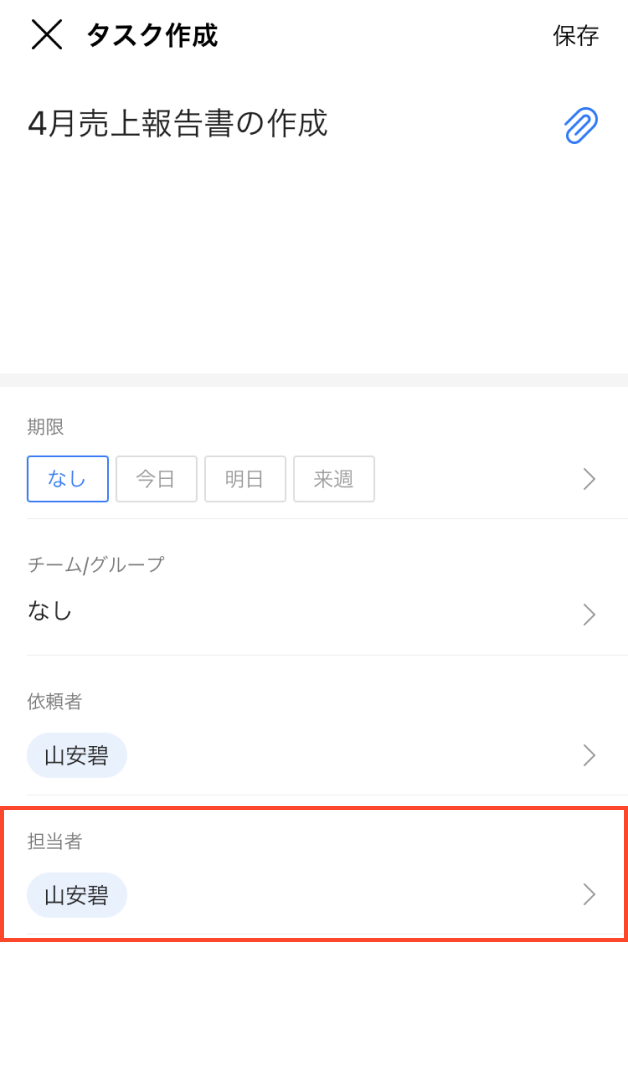Tap the 期限 section label
This screenshot has width=628, height=1082.
[x=46, y=428]
